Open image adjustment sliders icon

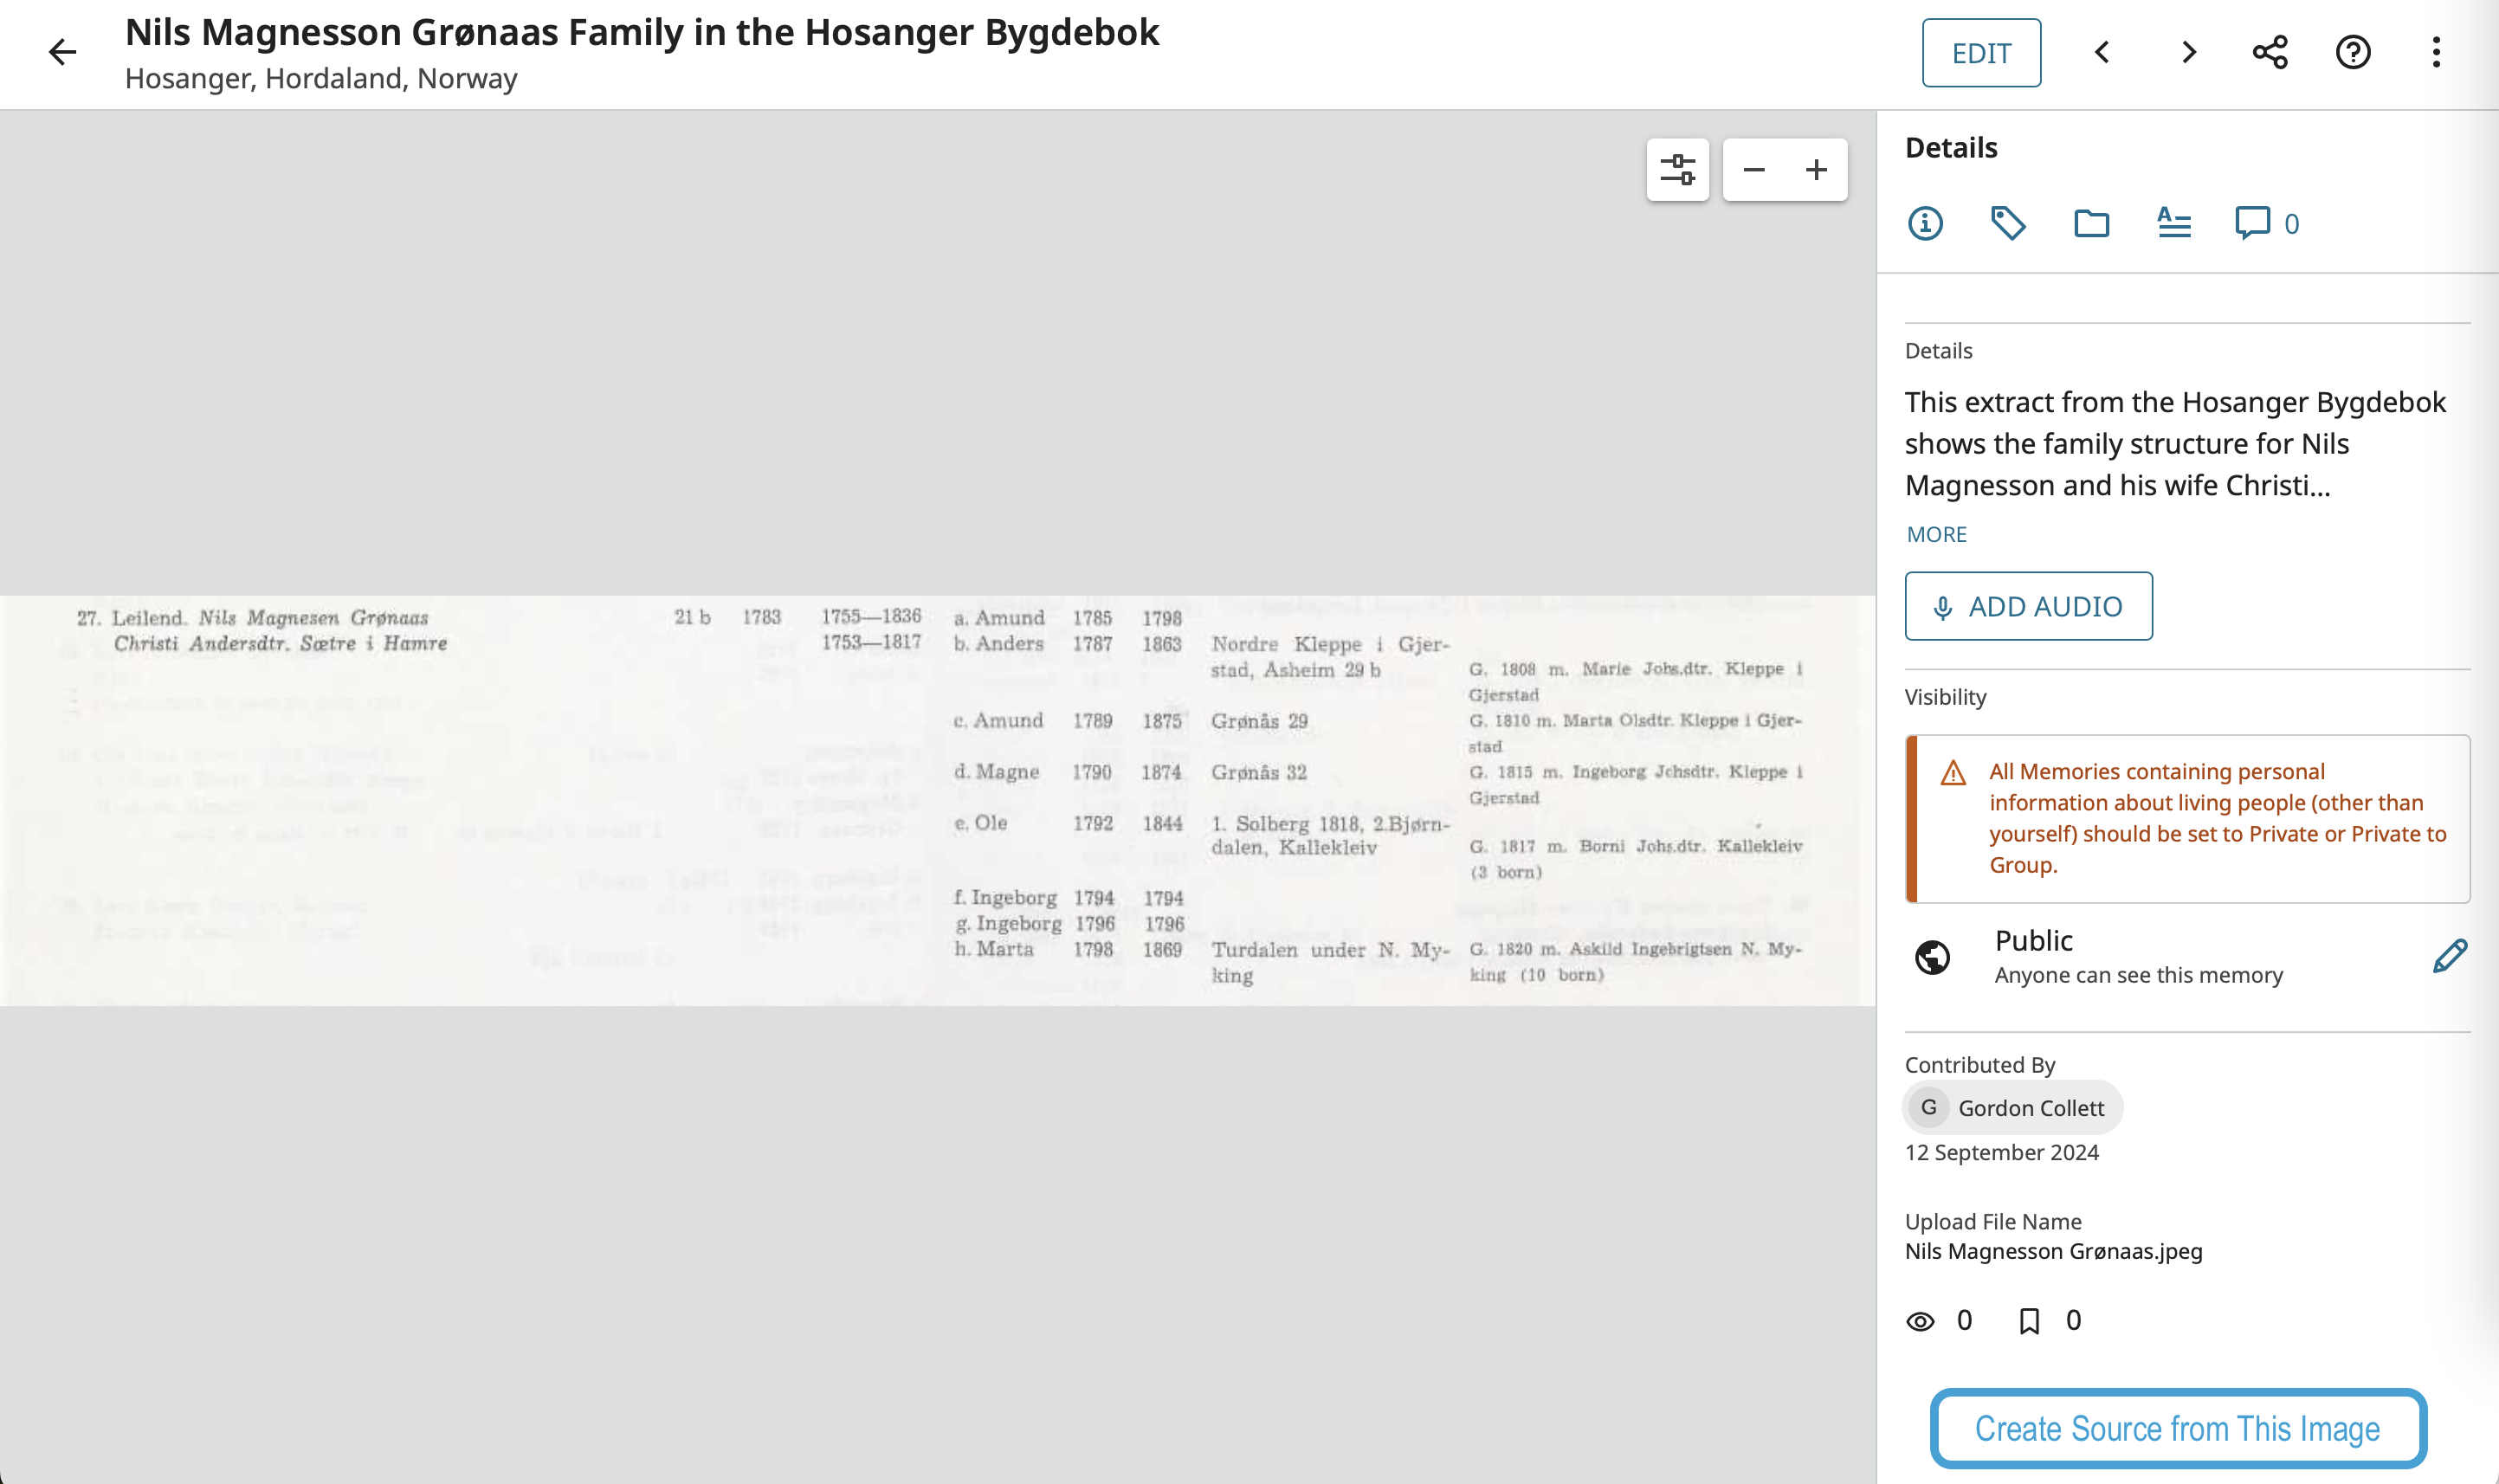coord(1677,169)
